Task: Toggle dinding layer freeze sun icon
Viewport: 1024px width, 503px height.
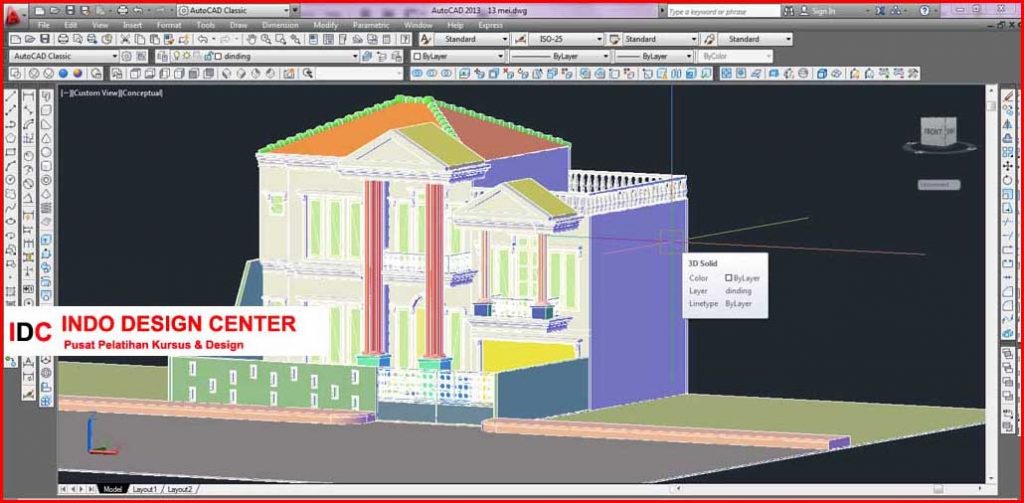Action: (186, 57)
